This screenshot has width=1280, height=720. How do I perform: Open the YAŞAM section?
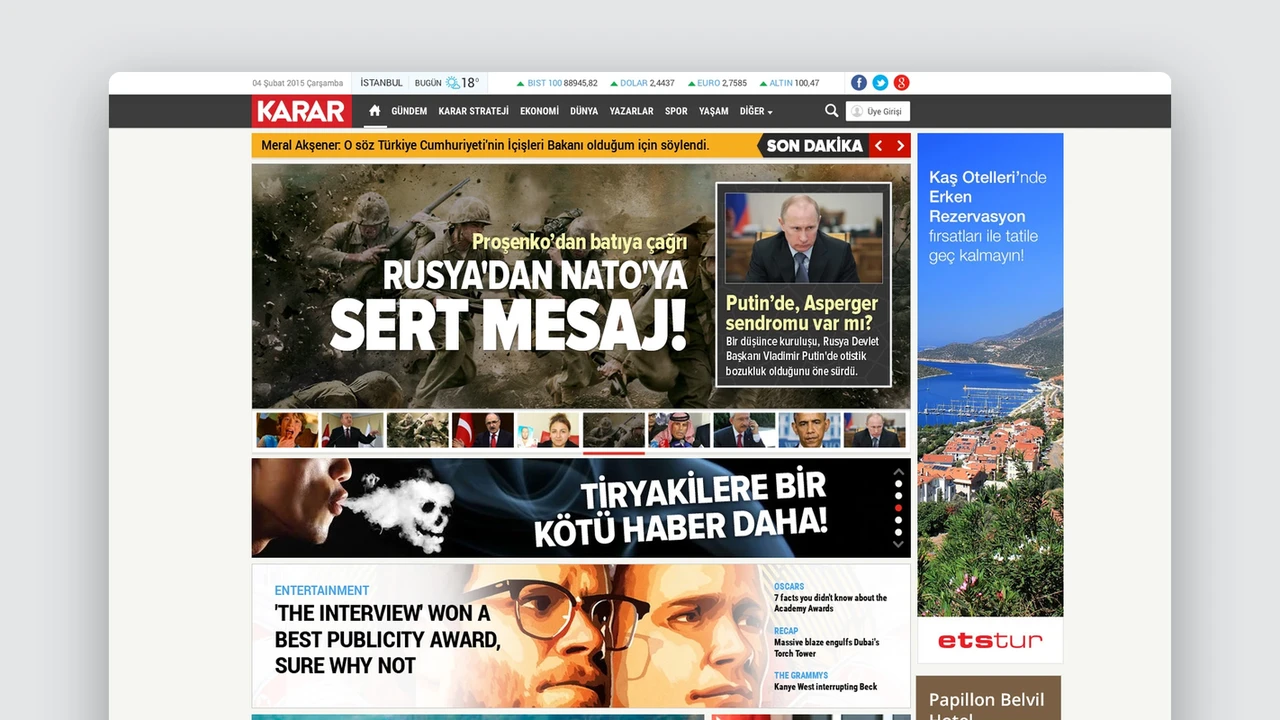714,112
